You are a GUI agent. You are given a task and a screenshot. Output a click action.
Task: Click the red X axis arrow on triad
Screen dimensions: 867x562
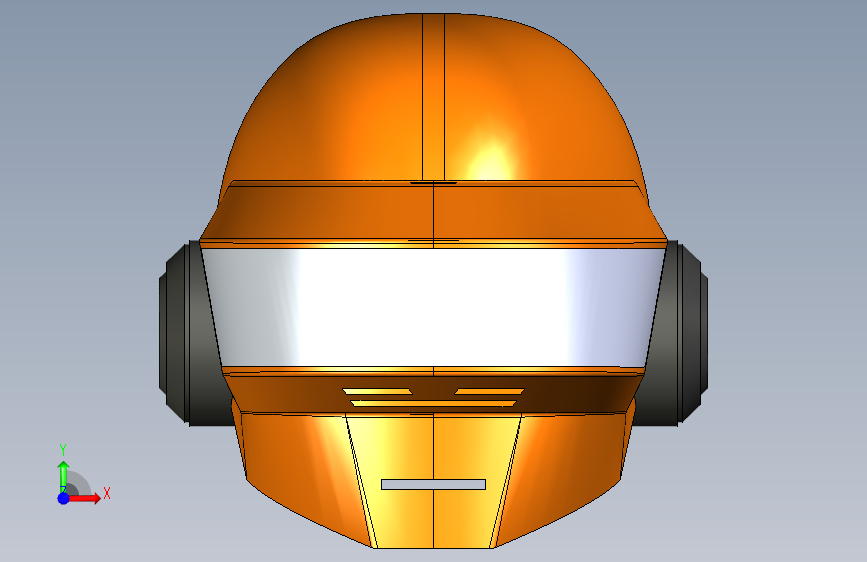tap(85, 498)
